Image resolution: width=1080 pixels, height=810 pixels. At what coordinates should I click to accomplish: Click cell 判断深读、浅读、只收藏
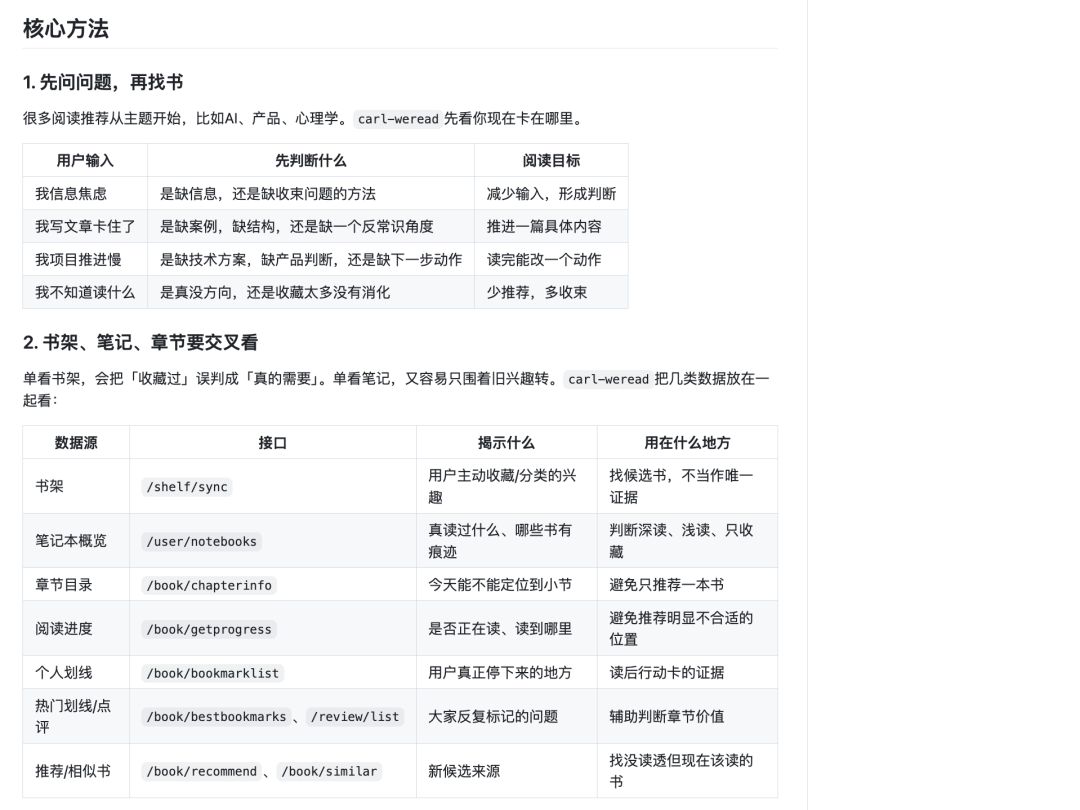click(687, 541)
